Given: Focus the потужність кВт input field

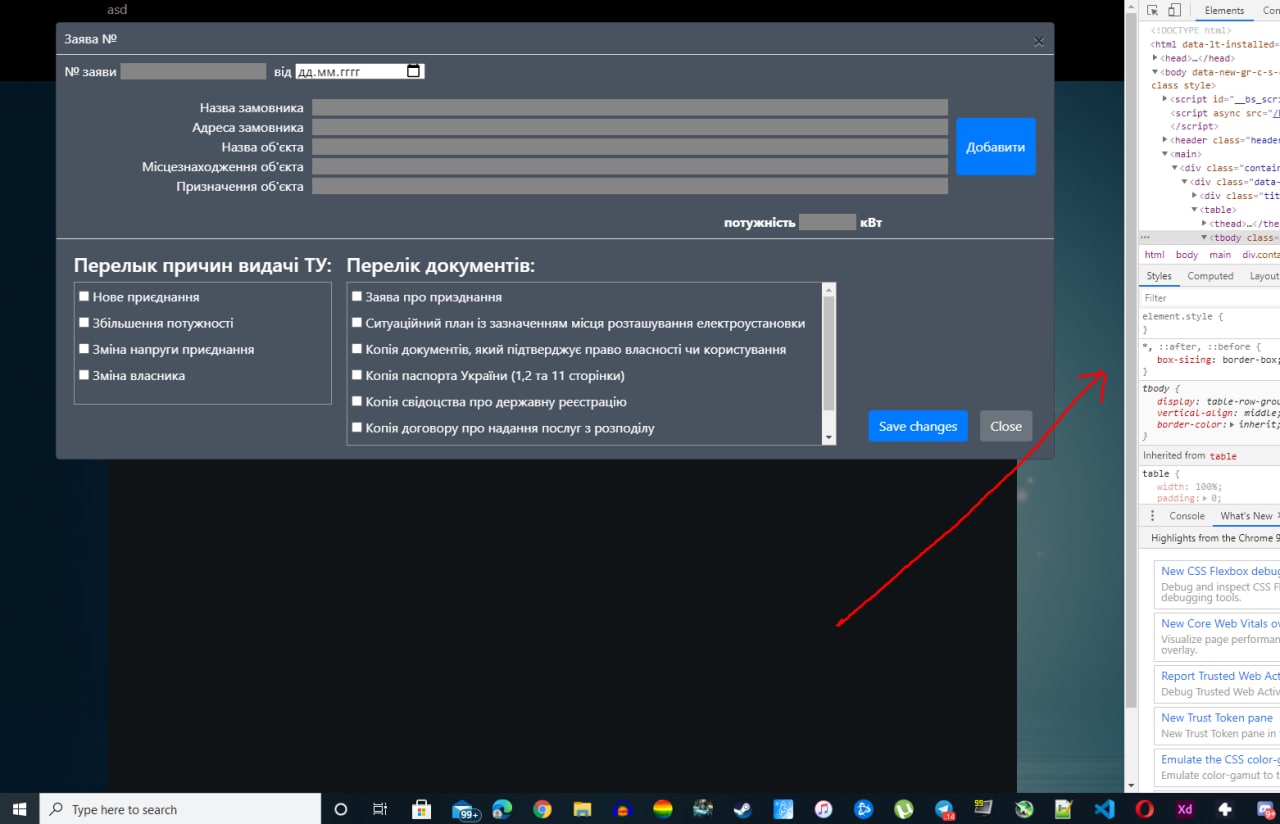Looking at the screenshot, I should (827, 222).
